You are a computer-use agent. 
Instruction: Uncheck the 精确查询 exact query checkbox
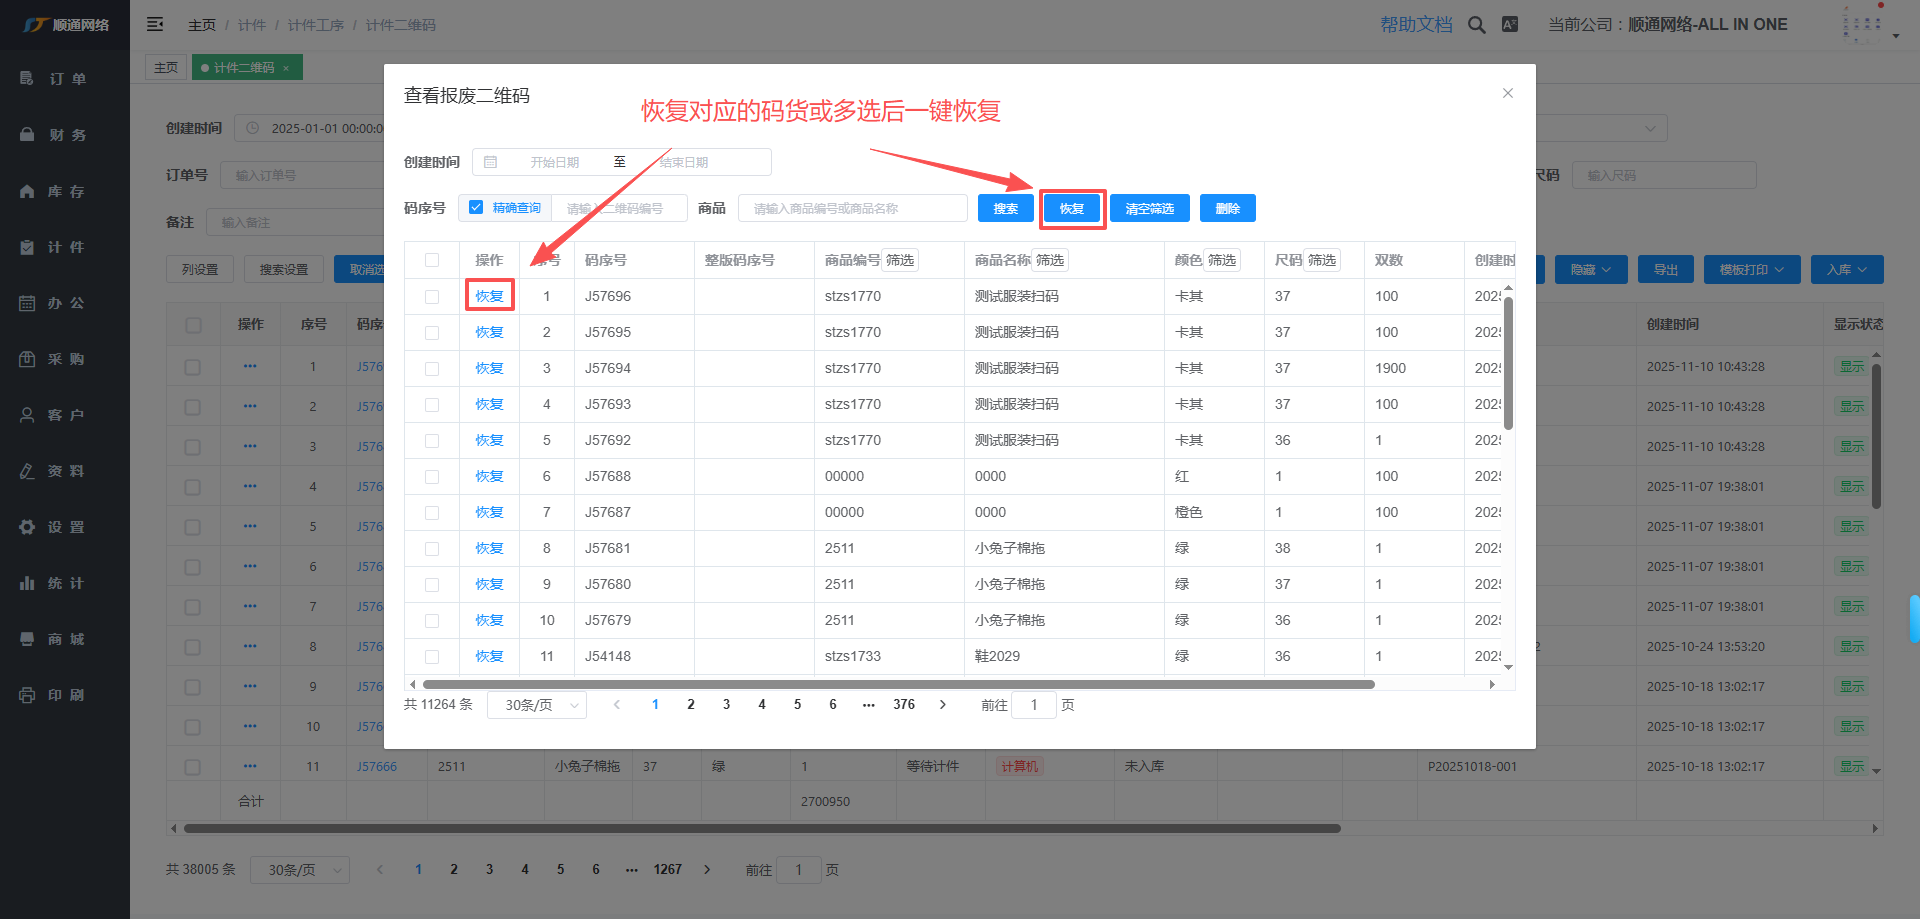[x=476, y=208]
